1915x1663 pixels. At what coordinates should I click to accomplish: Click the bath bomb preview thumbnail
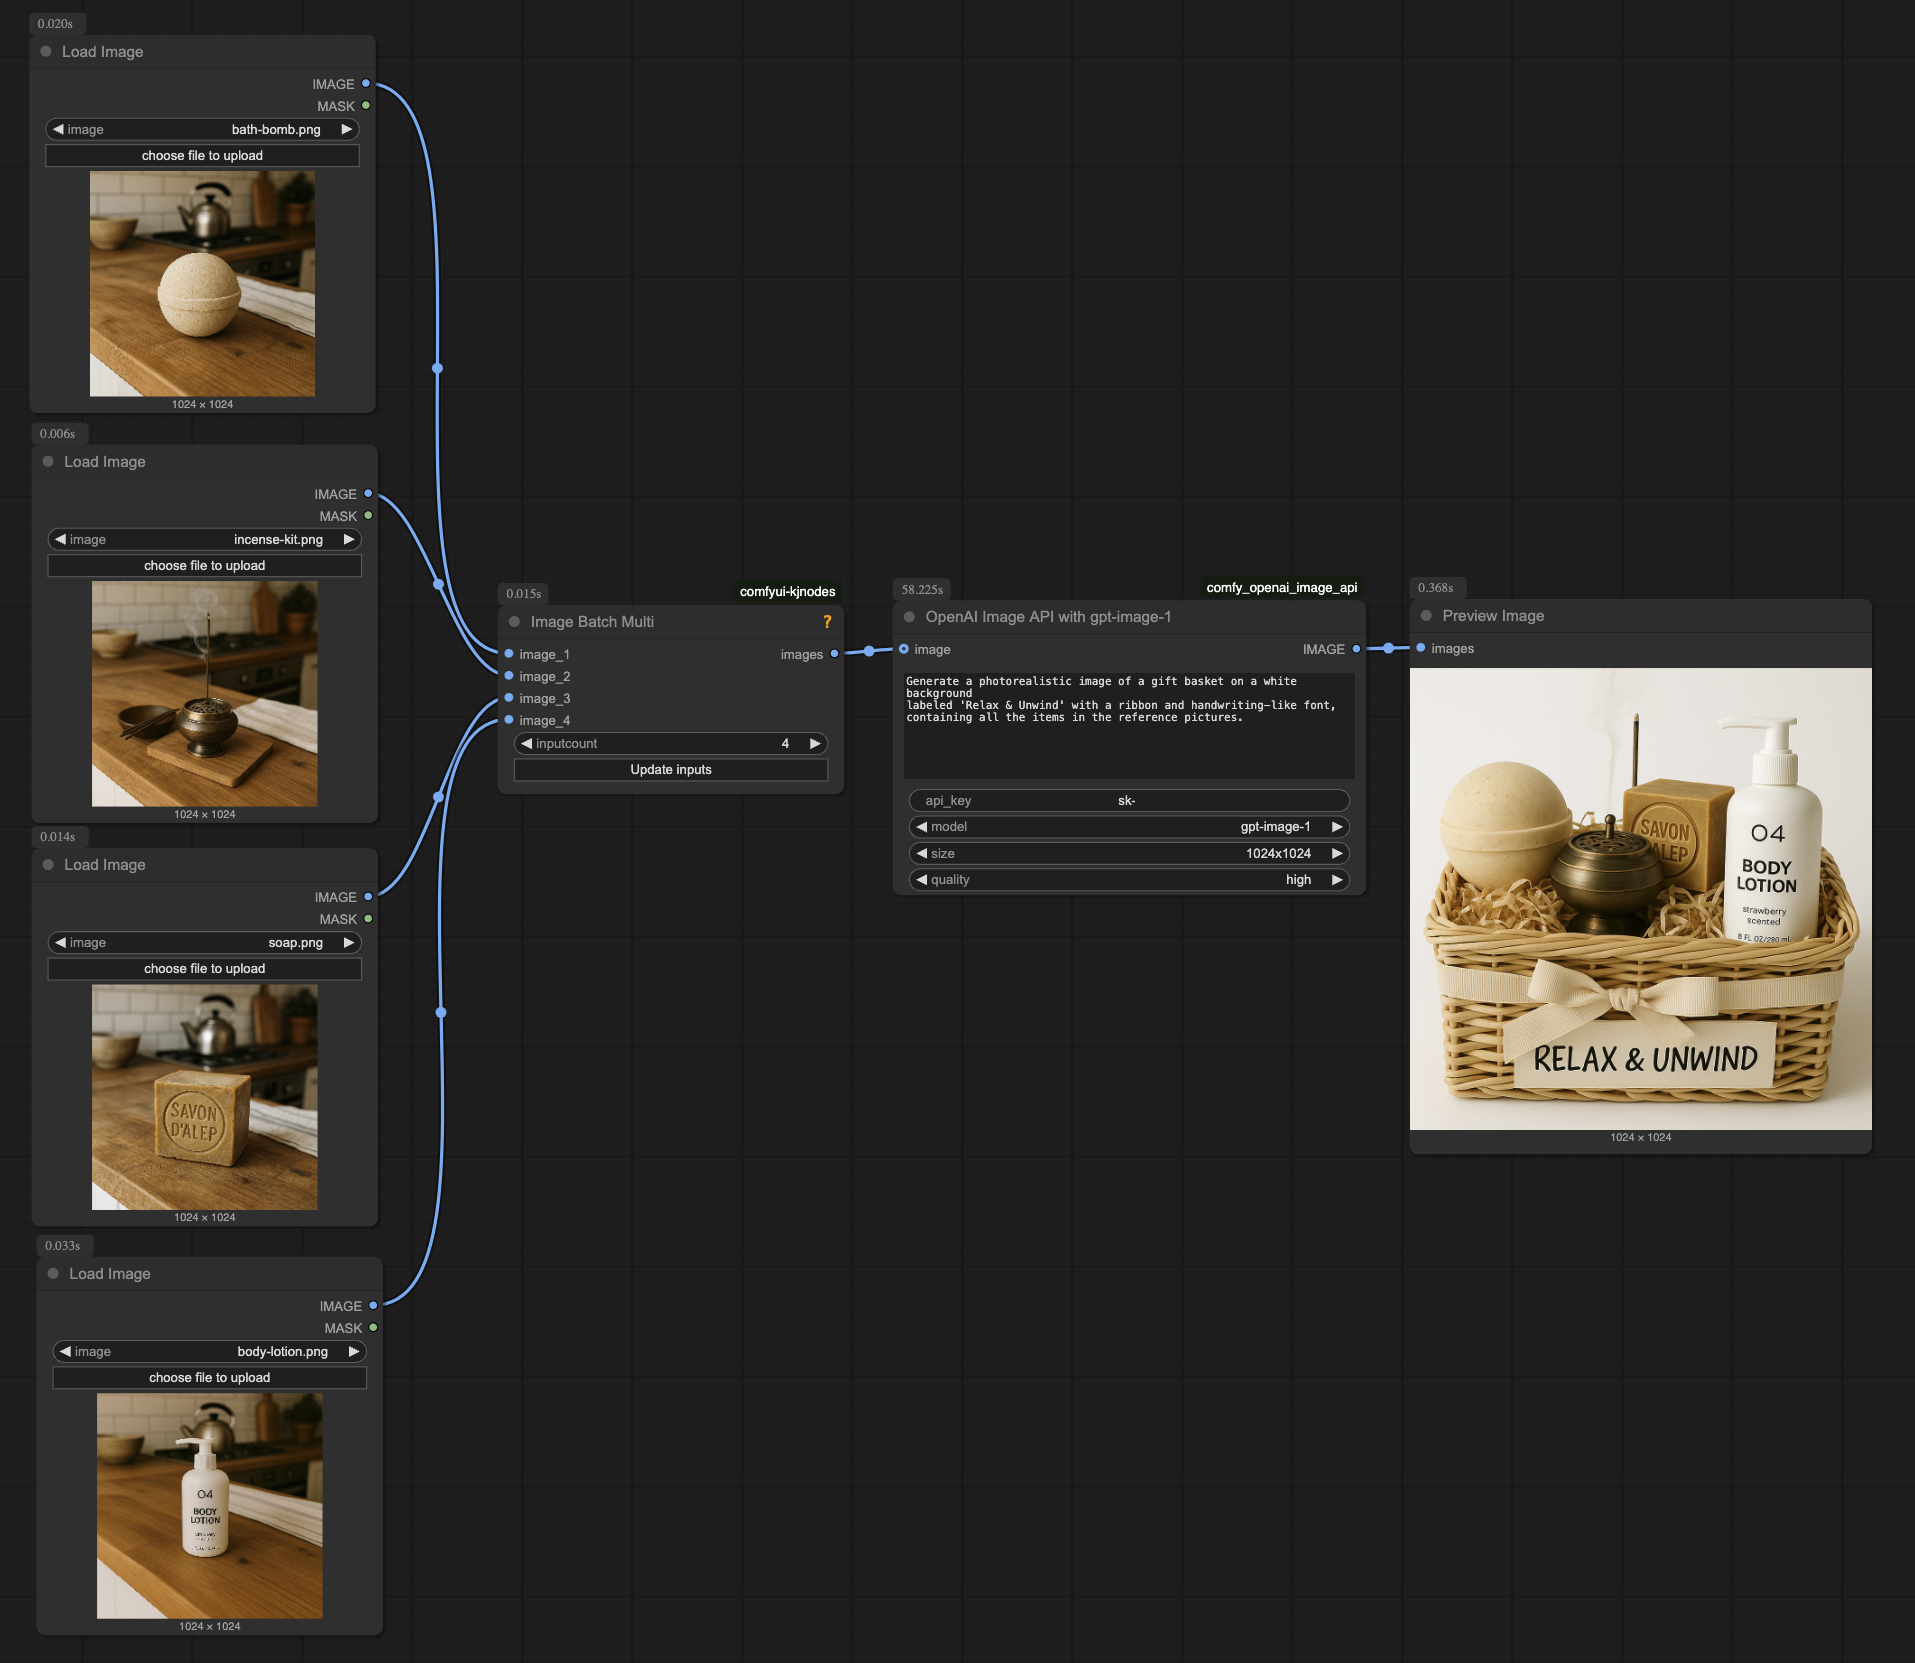[202, 284]
